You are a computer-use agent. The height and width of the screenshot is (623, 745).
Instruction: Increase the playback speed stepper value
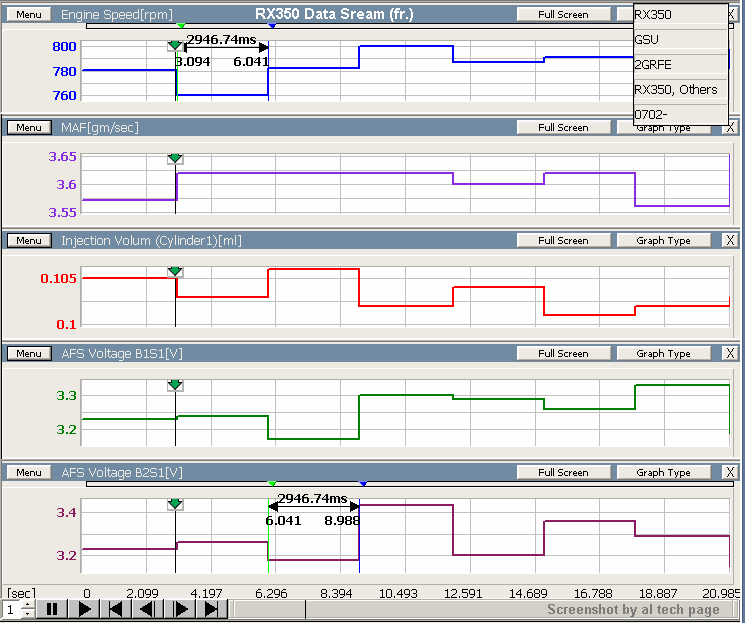click(27, 604)
